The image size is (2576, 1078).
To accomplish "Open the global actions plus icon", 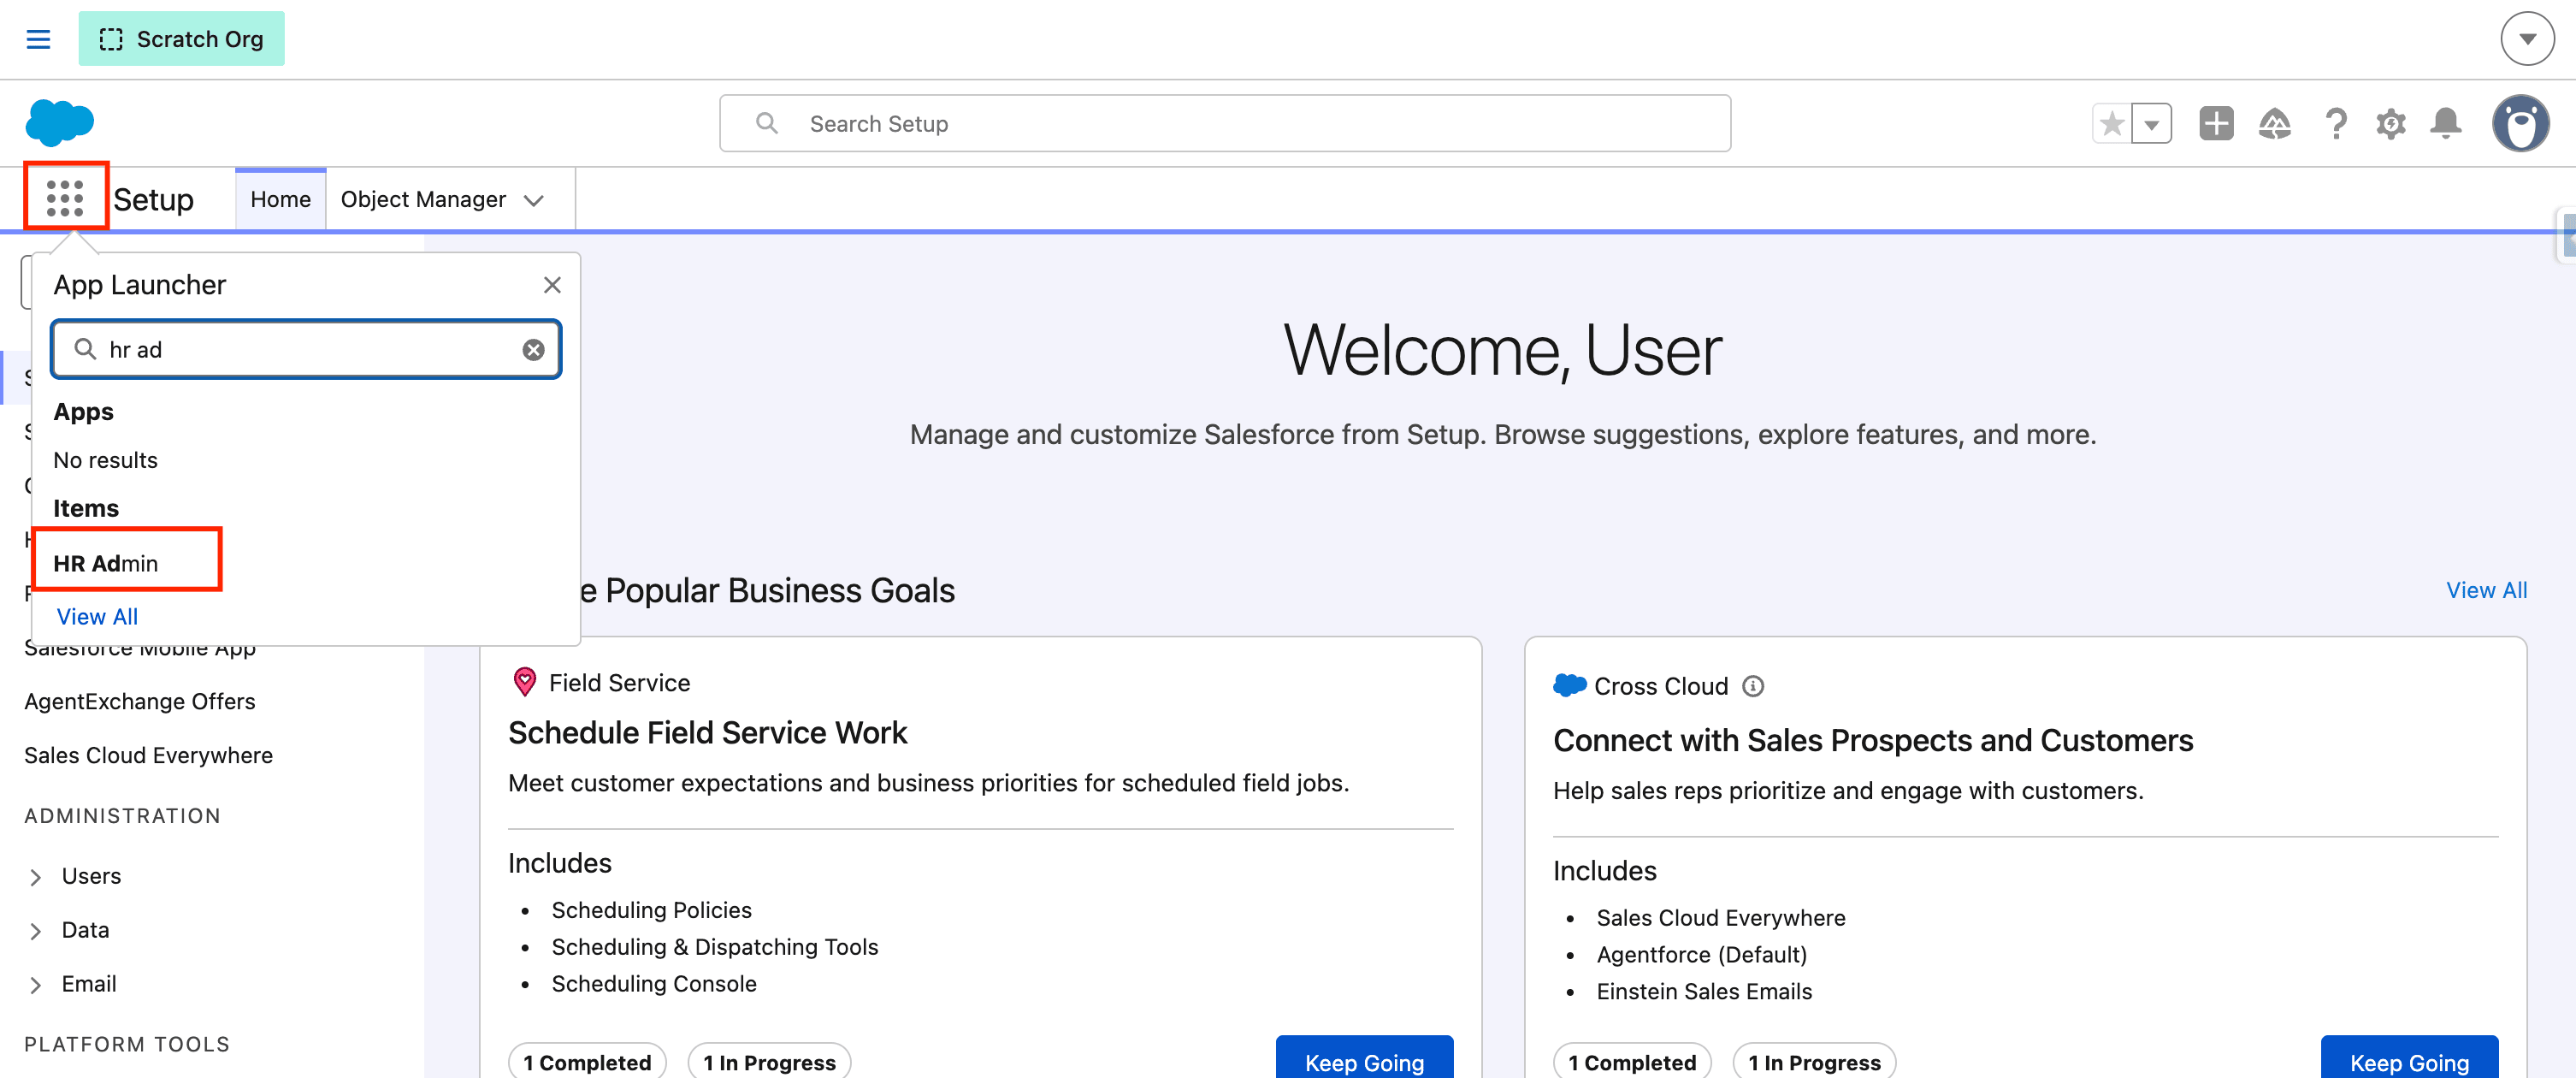I will point(2216,123).
